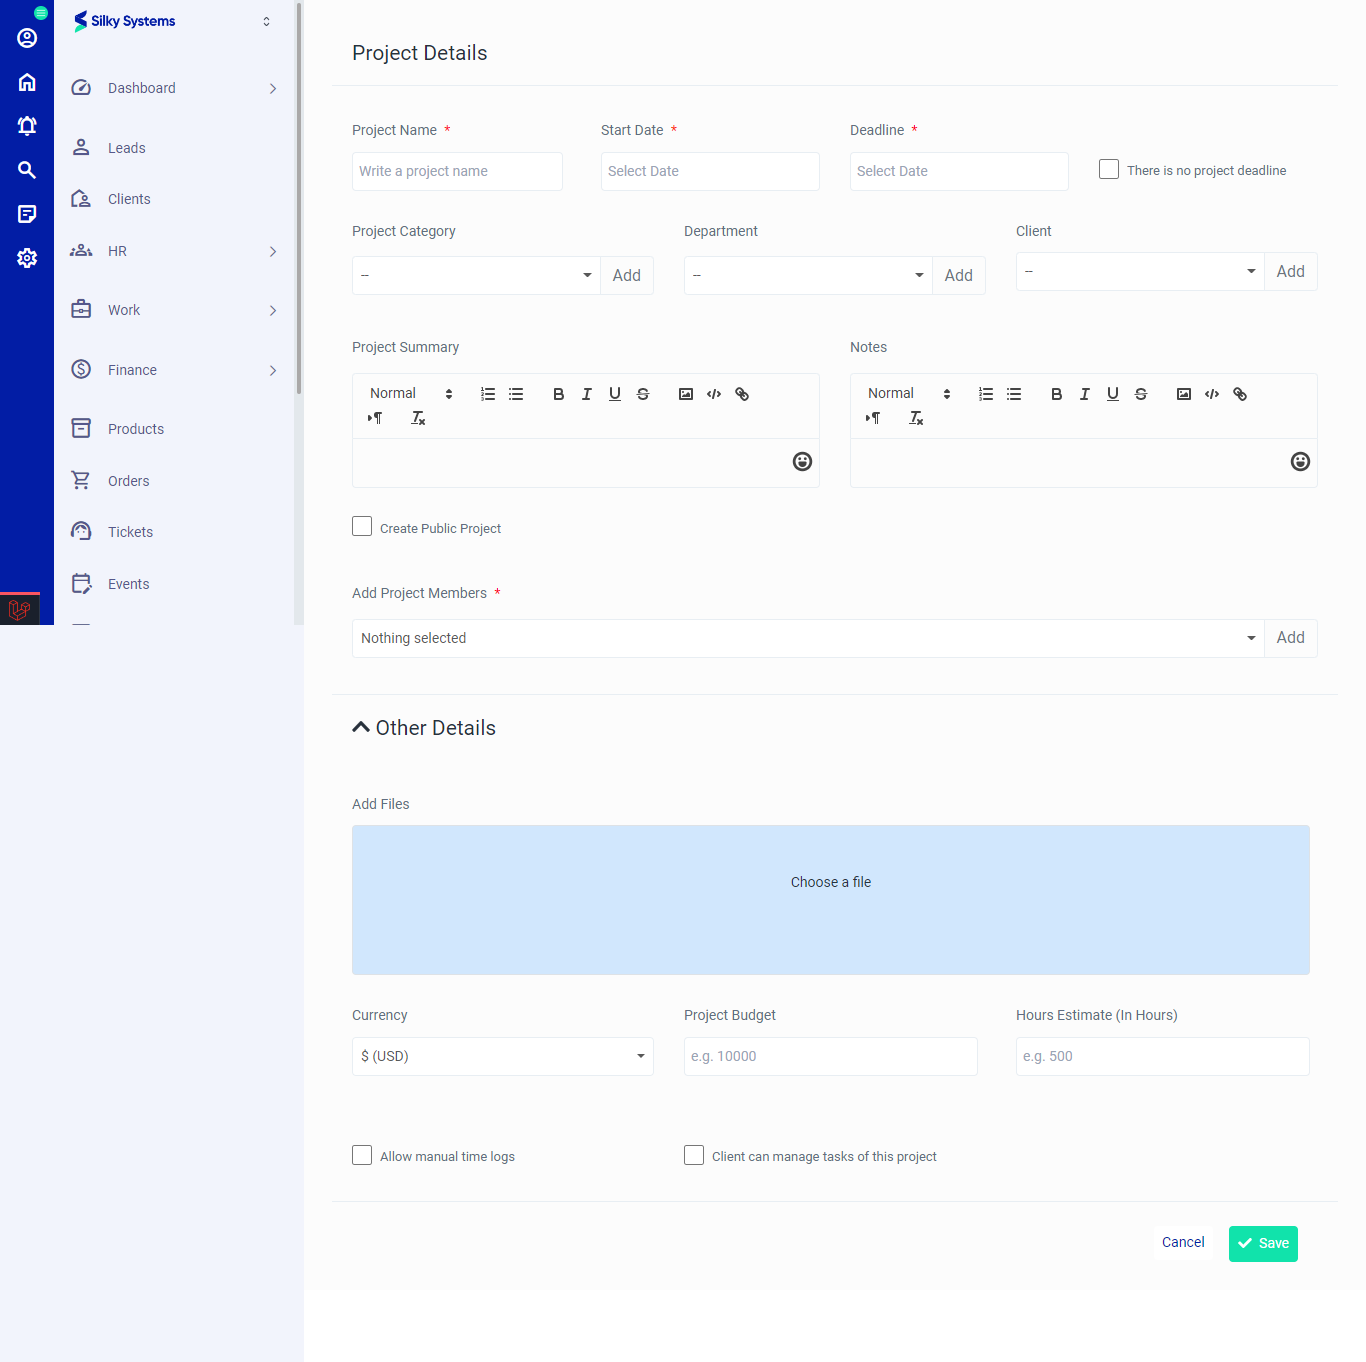
Task: Open the notifications bell icon
Action: tap(26, 125)
